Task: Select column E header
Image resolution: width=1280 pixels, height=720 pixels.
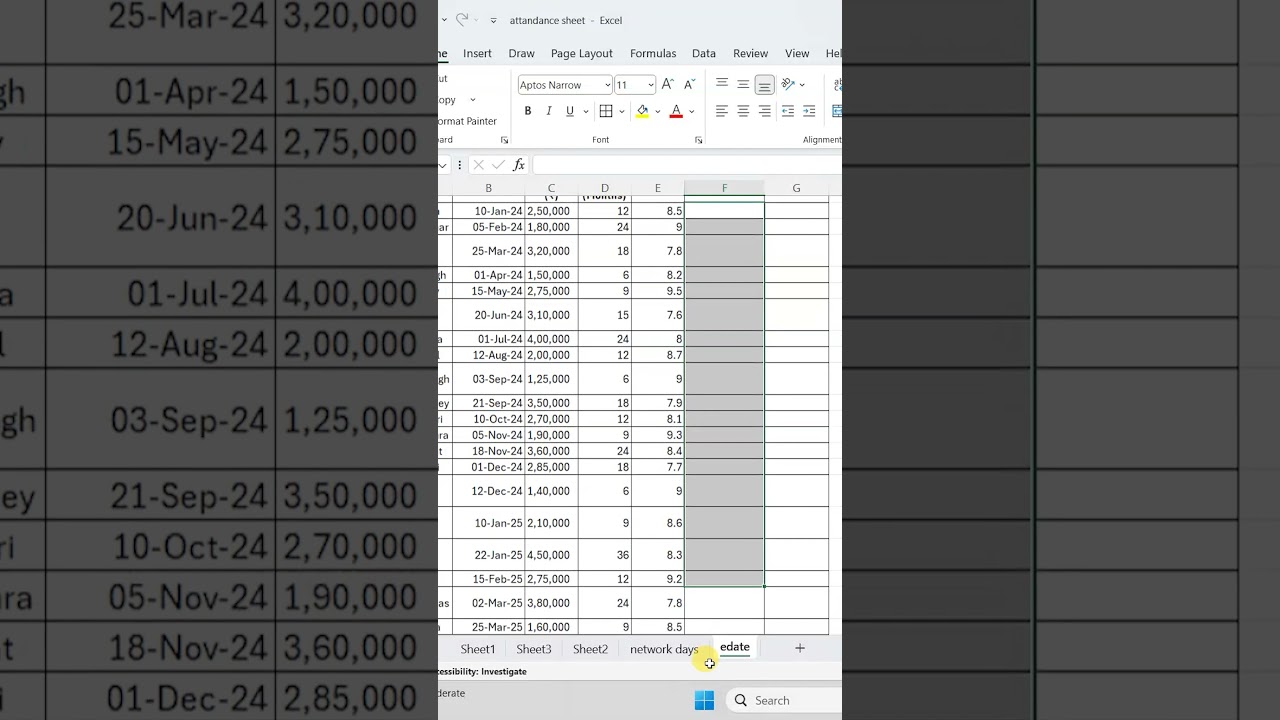Action: 658,188
